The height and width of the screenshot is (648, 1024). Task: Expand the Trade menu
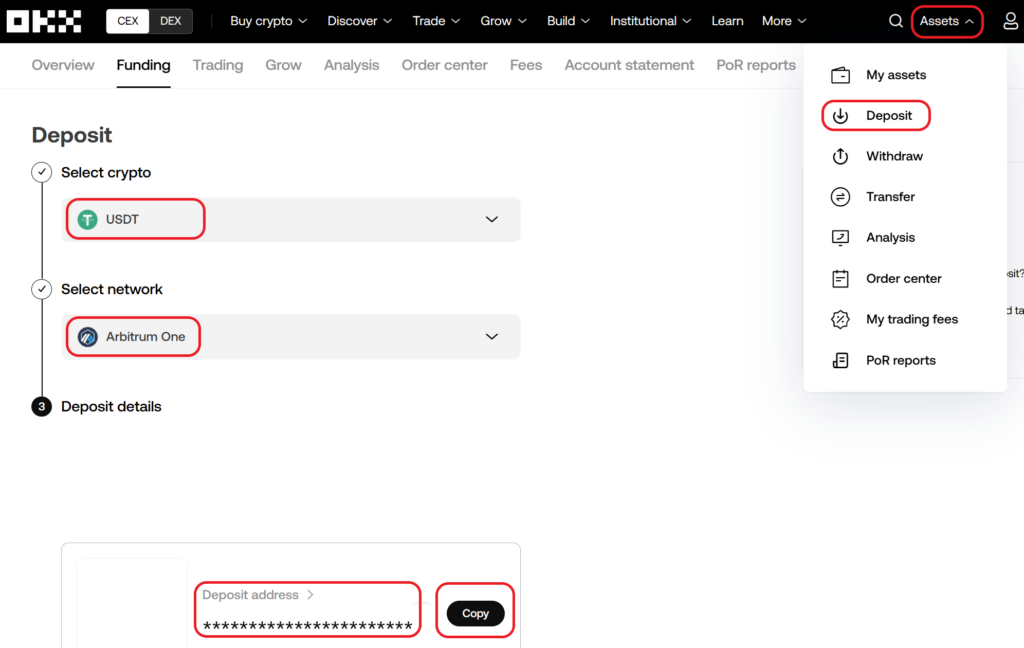click(436, 21)
